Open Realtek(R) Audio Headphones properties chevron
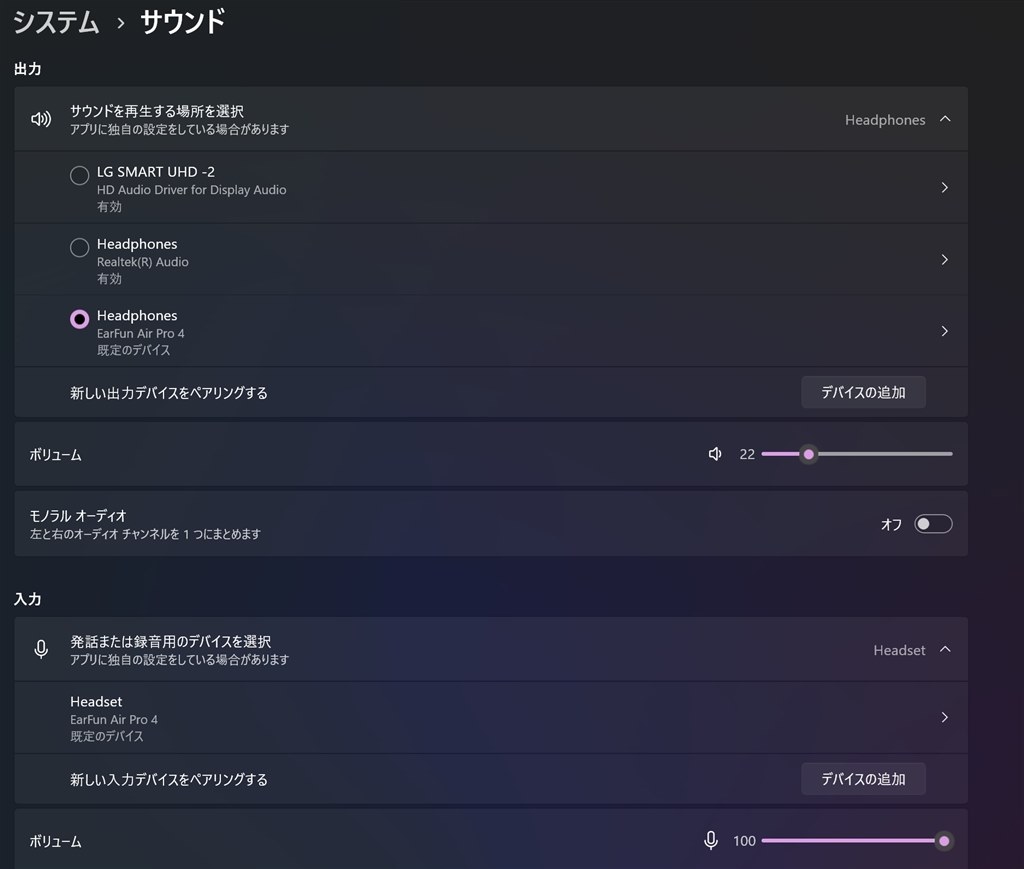The height and width of the screenshot is (869, 1024). click(945, 259)
